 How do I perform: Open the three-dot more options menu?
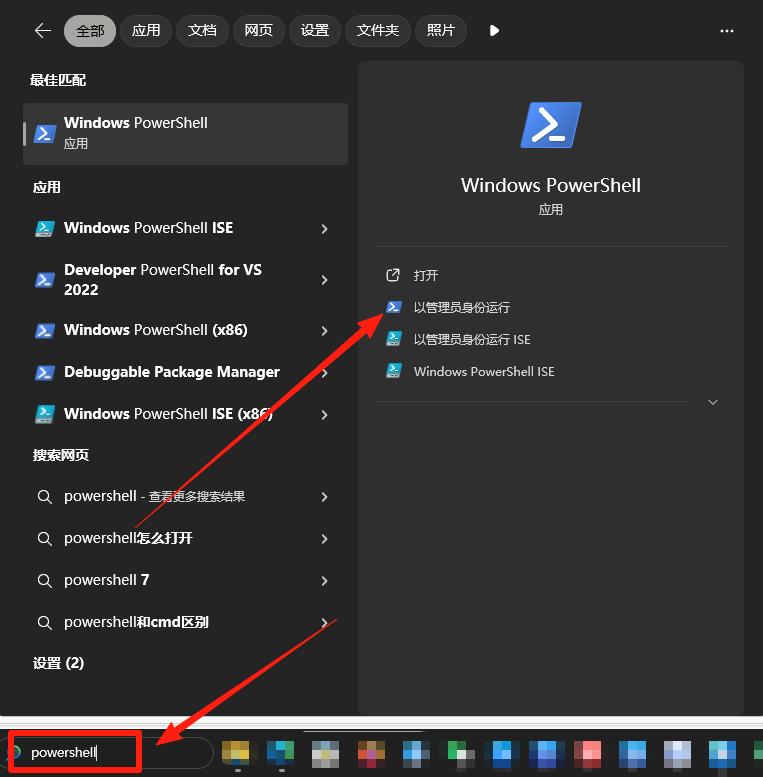[726, 31]
